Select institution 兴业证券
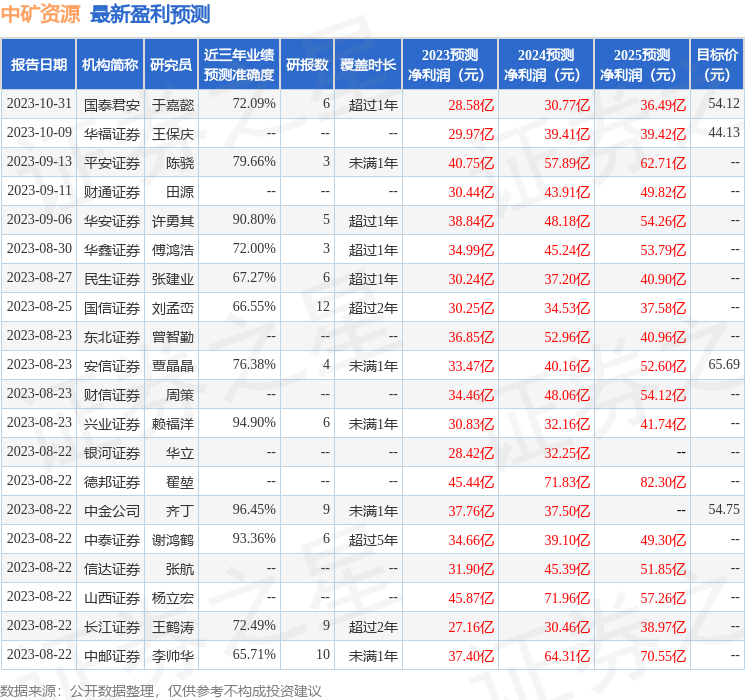This screenshot has width=745, height=700. (112, 423)
